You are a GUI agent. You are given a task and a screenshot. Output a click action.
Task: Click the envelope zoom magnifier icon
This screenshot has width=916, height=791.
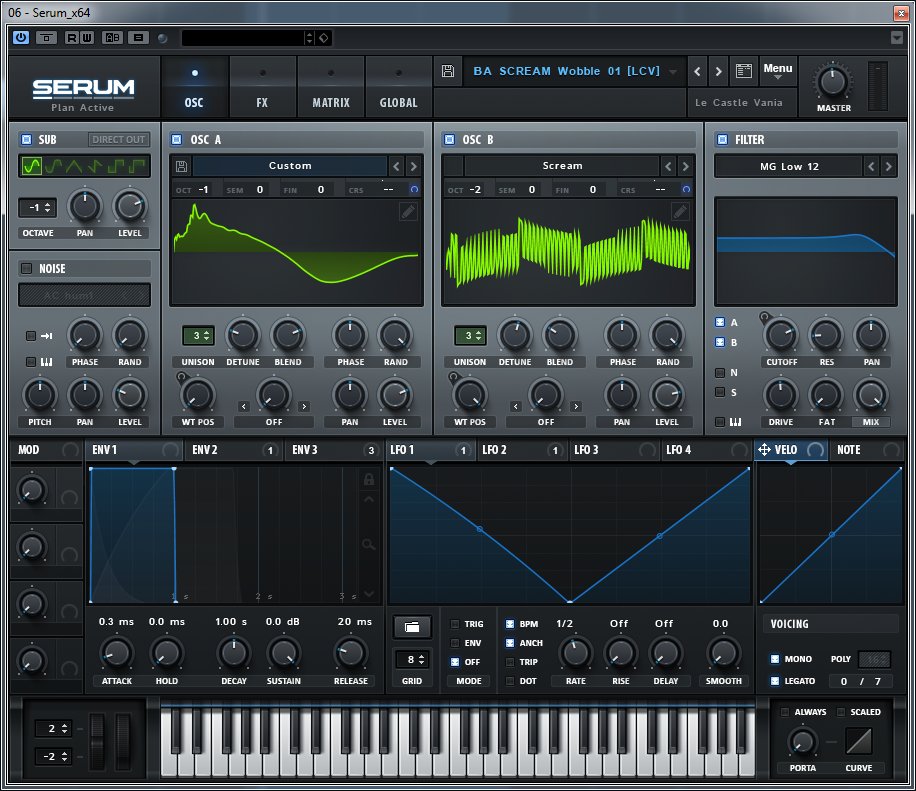[x=368, y=544]
